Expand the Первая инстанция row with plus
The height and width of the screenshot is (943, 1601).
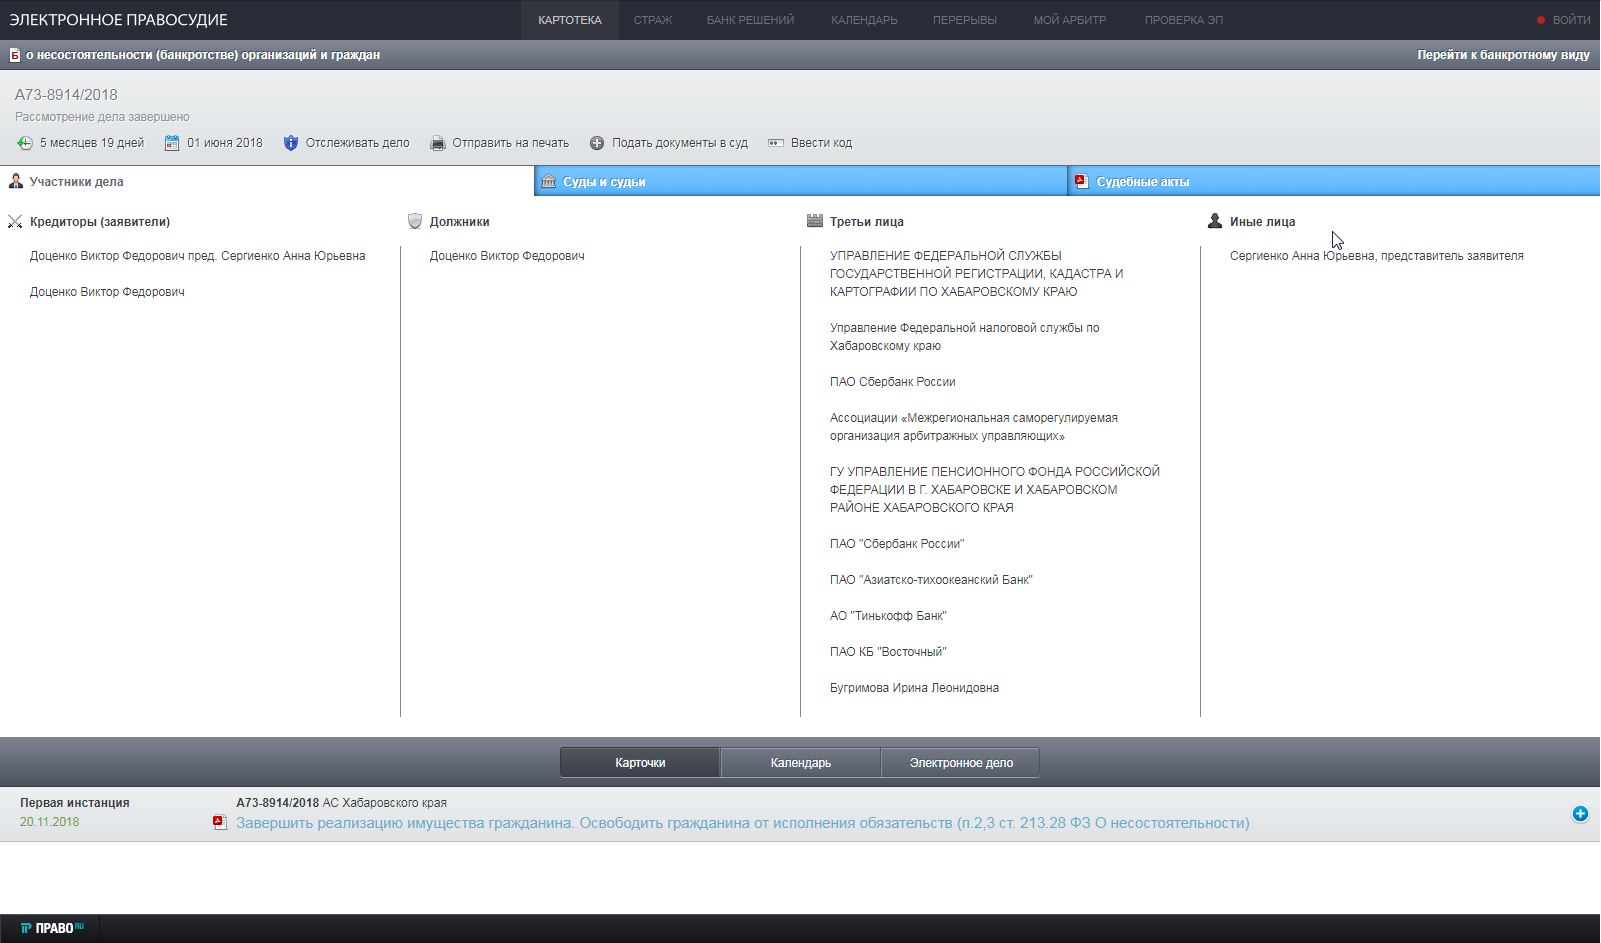tap(1580, 814)
